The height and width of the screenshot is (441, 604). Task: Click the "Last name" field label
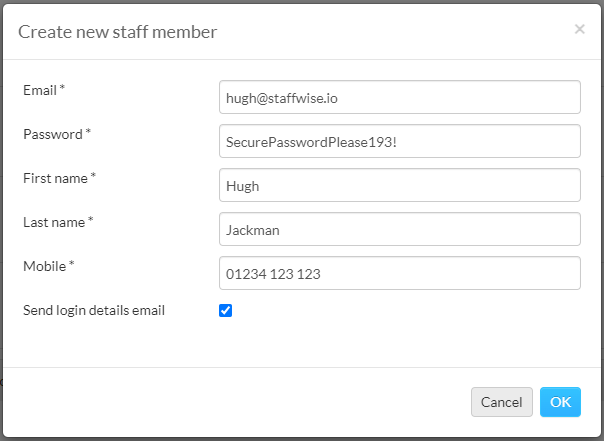click(54, 222)
